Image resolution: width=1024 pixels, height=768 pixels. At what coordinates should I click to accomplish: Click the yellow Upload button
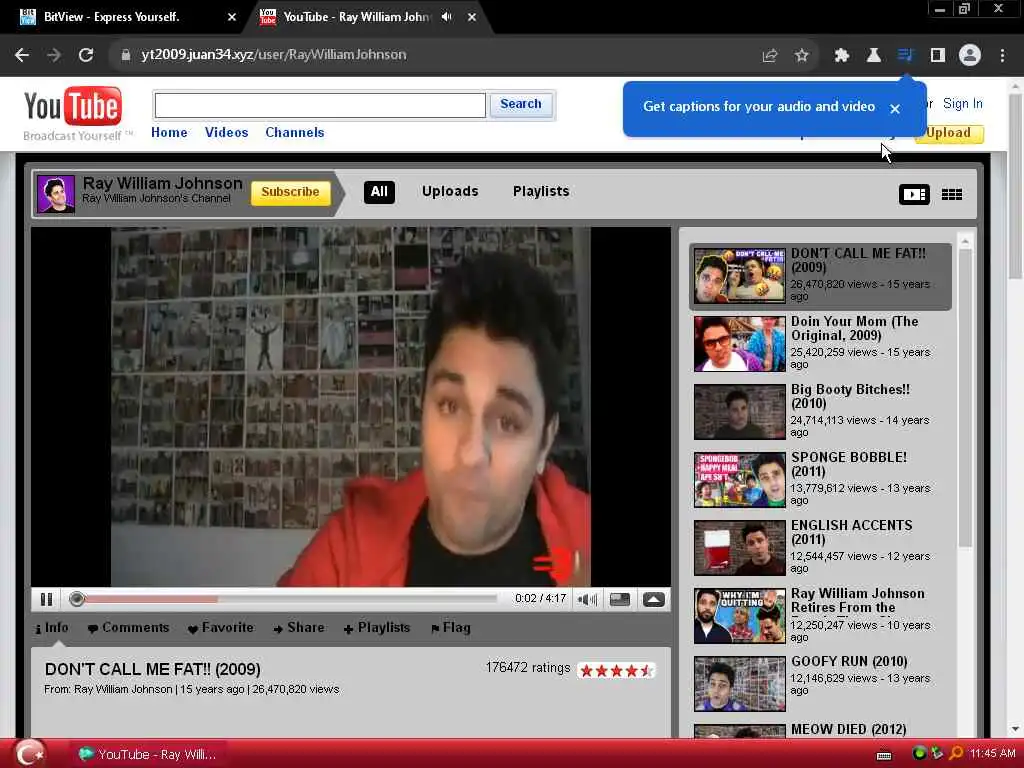(x=950, y=133)
